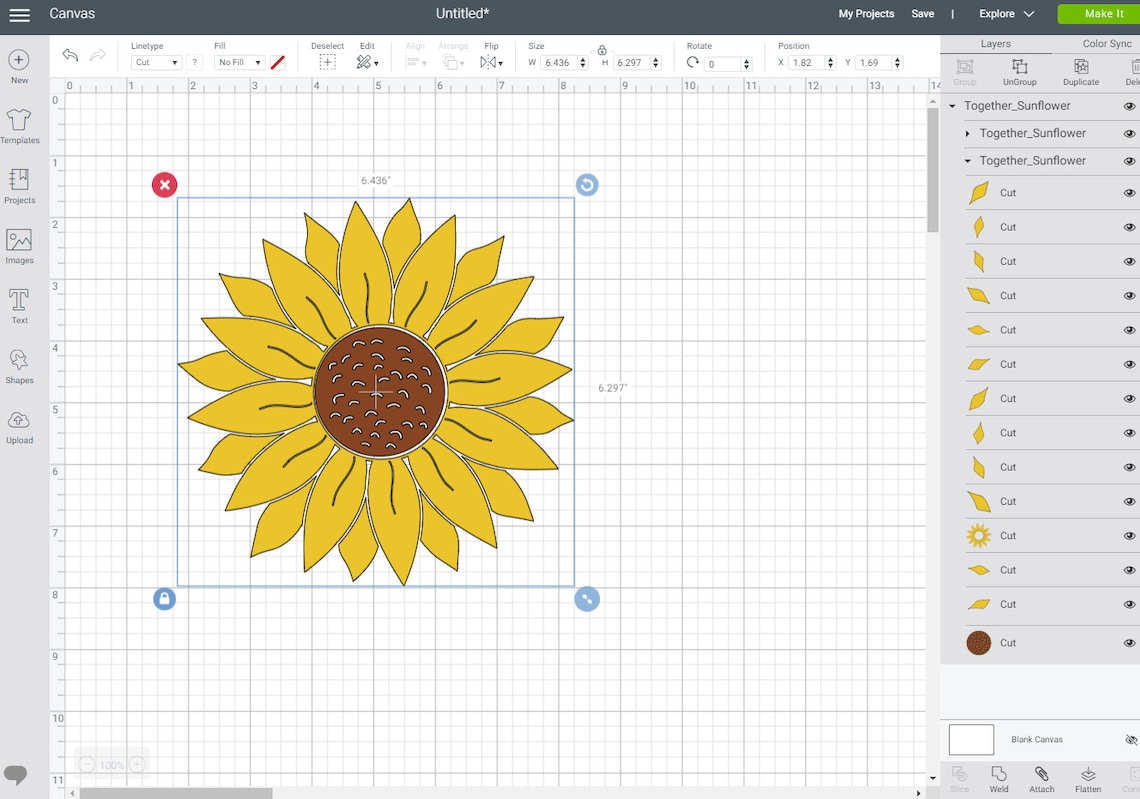The image size is (1140, 799).
Task: Hide the brown center Cut layer
Action: point(1130,643)
